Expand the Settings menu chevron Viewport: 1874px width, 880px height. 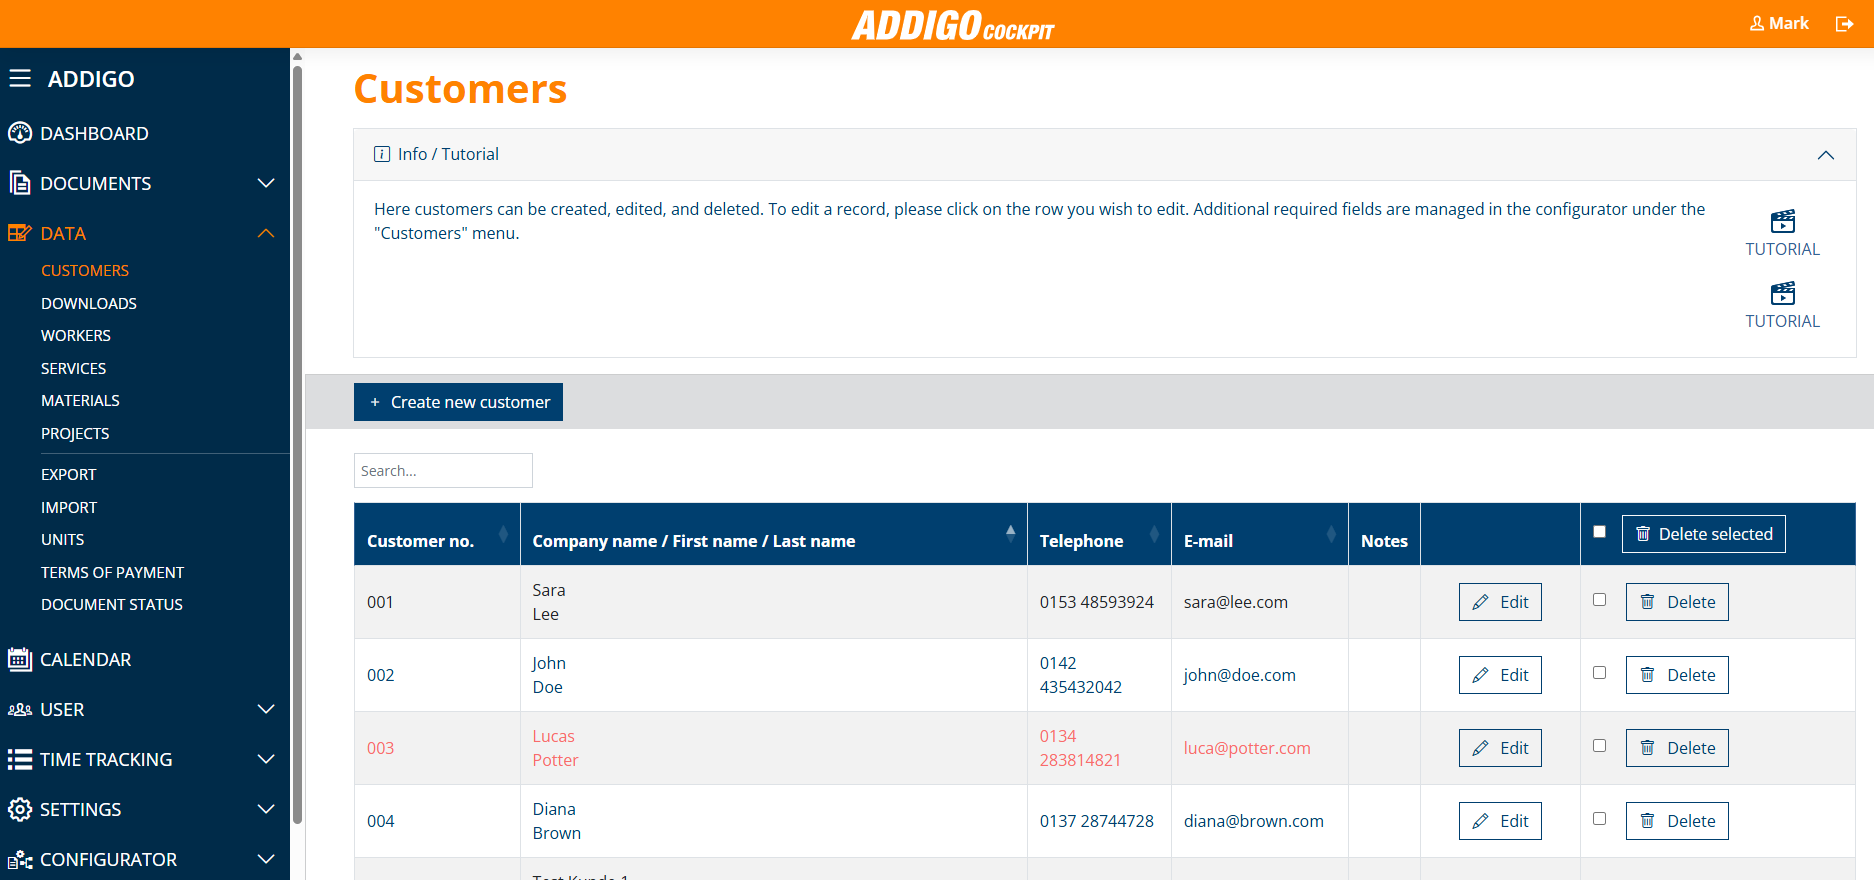[x=266, y=809]
